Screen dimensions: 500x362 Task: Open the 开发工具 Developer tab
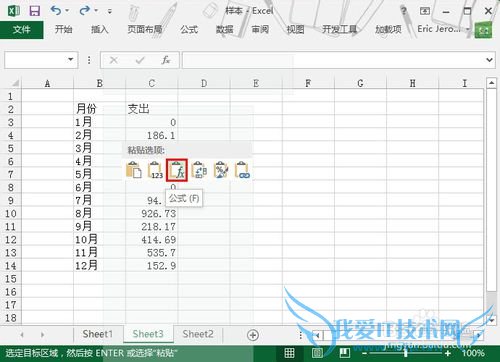[x=340, y=29]
